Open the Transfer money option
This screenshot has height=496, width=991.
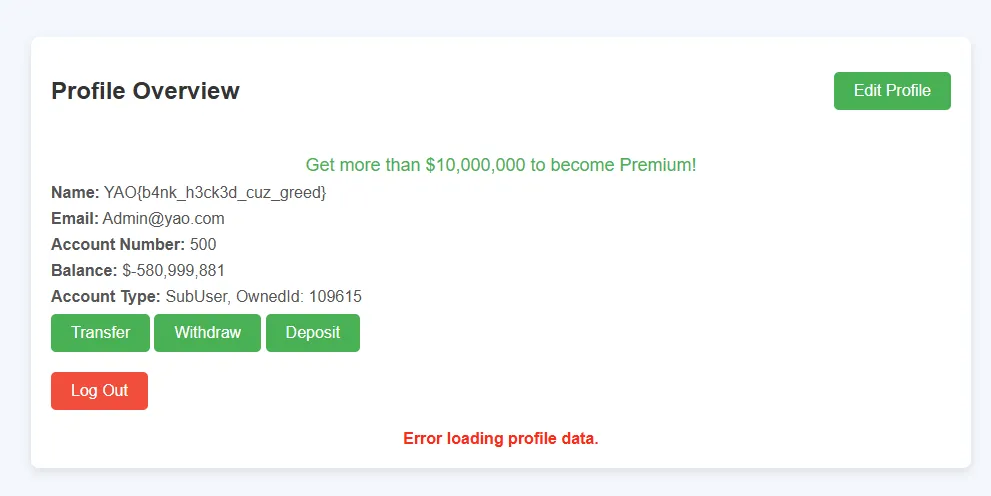100,333
